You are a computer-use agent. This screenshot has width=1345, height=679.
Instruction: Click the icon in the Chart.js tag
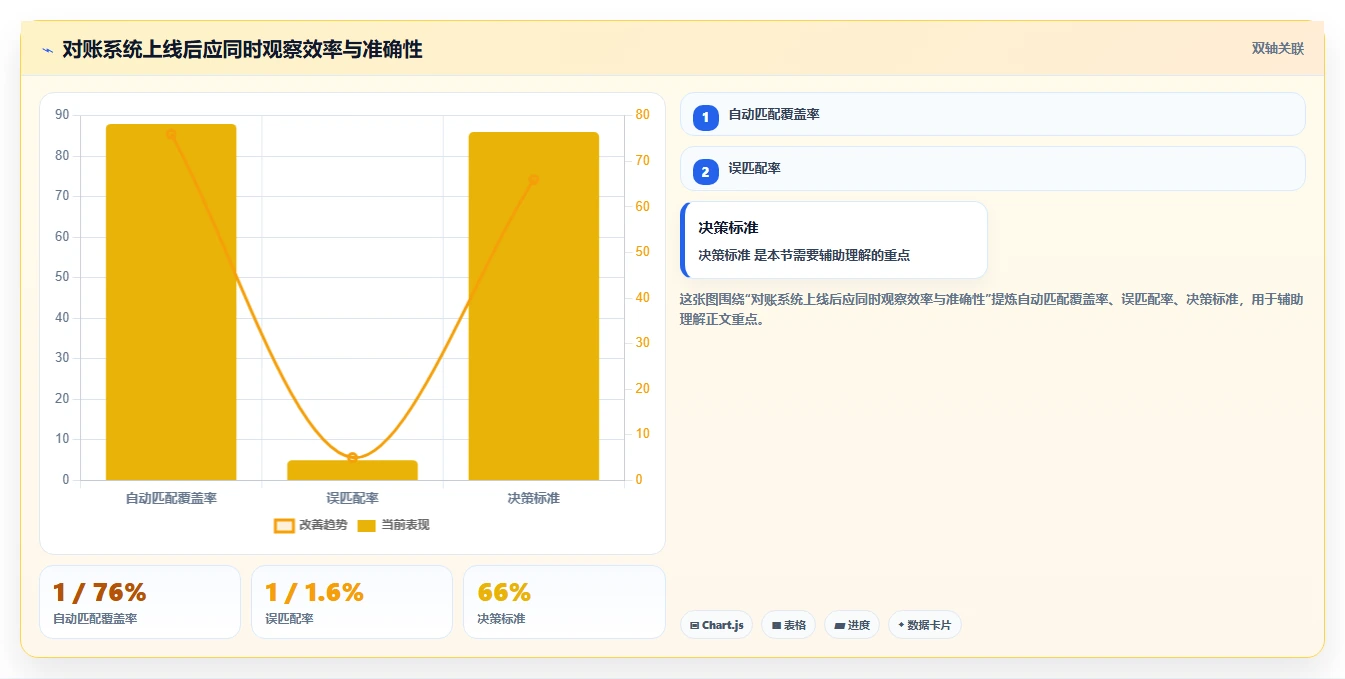pos(694,625)
